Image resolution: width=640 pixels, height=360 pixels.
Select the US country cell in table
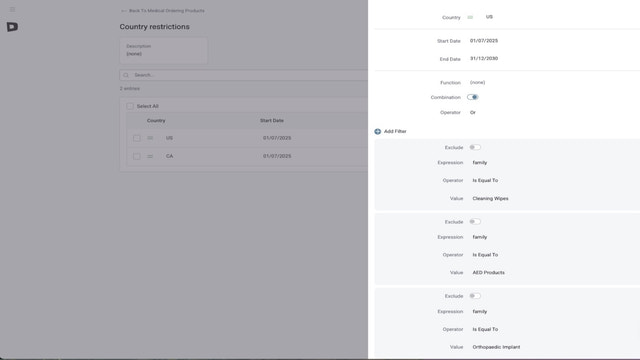tap(169, 138)
